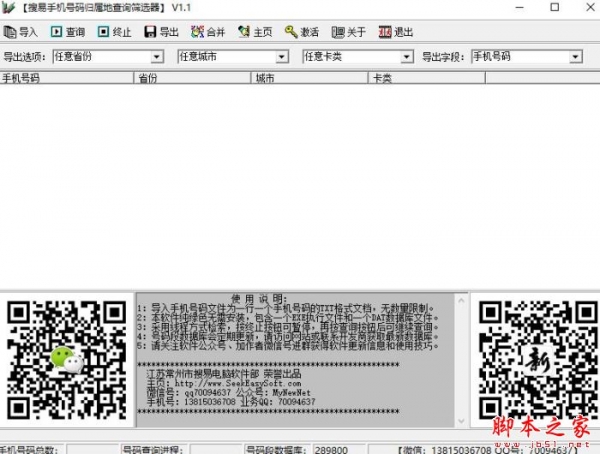Click the 导入 import icon
The width and height of the screenshot is (600, 454).
pos(10,32)
